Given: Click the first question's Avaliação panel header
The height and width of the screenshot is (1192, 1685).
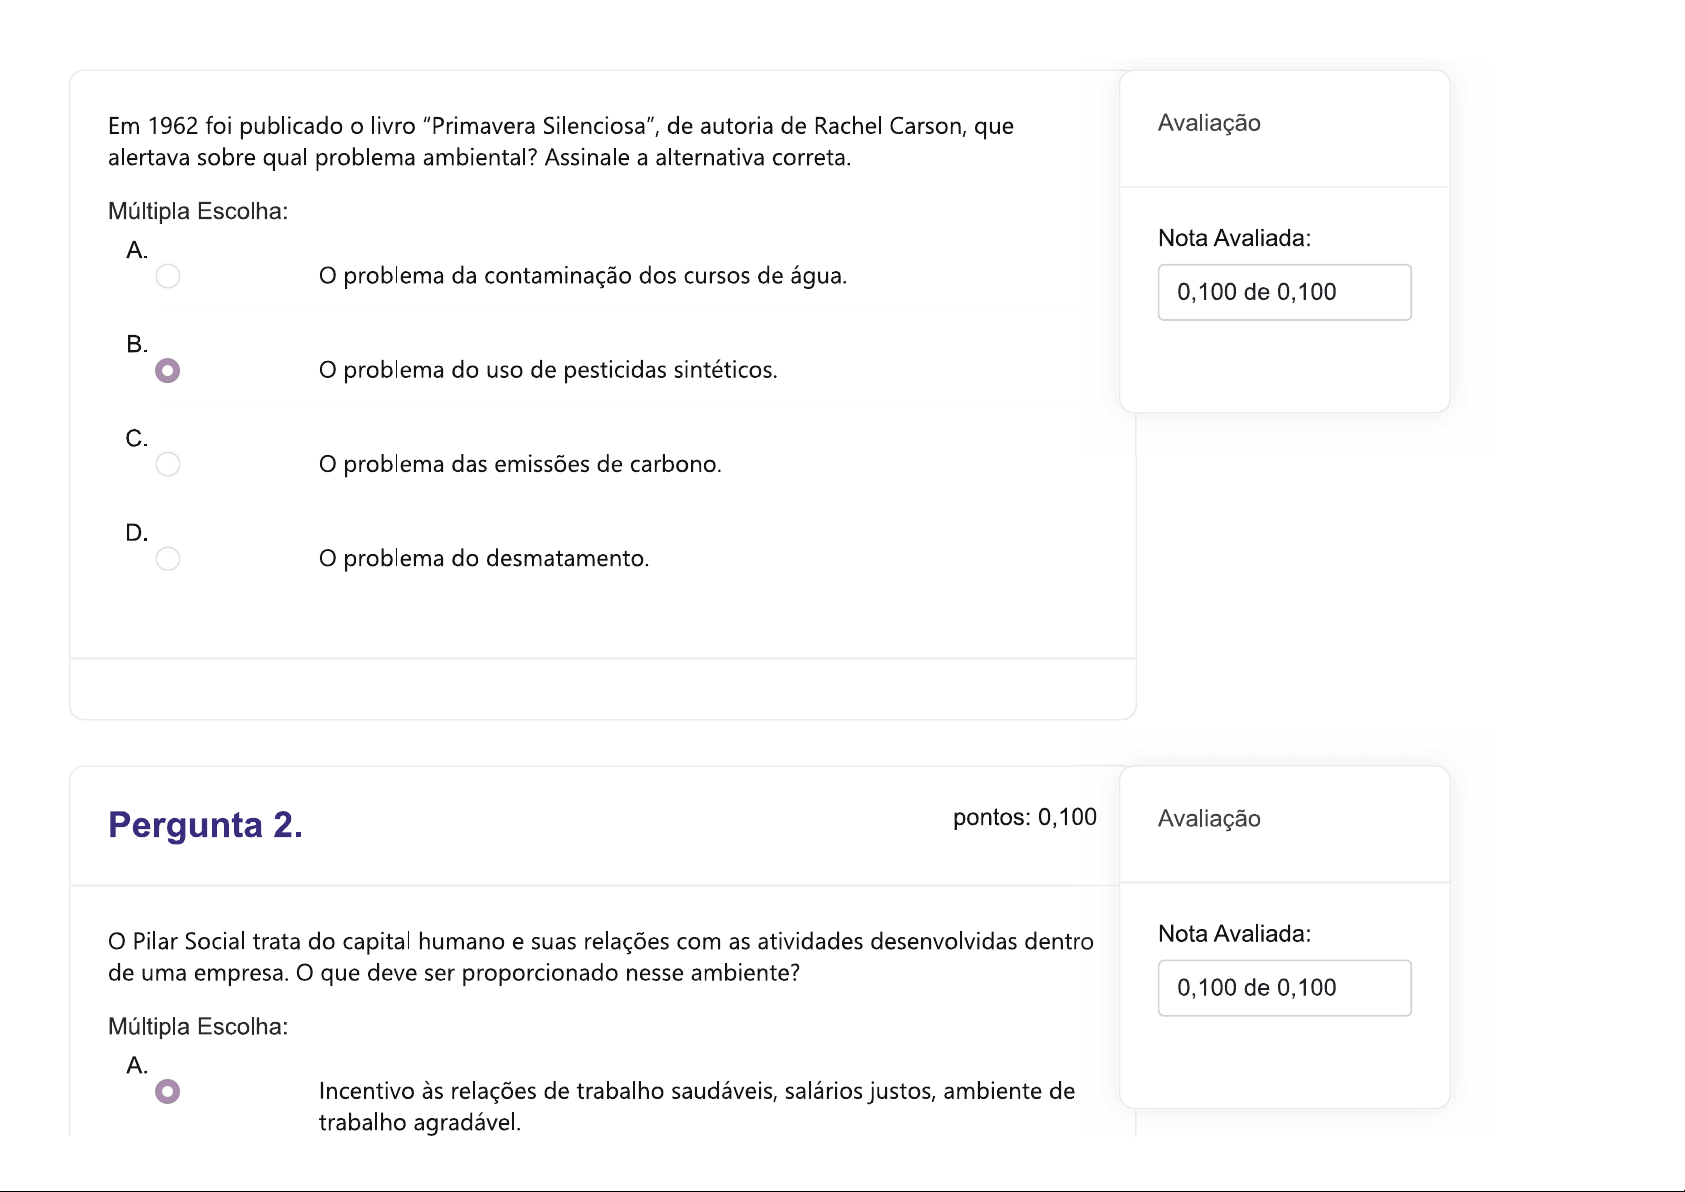Looking at the screenshot, I should tap(1209, 123).
